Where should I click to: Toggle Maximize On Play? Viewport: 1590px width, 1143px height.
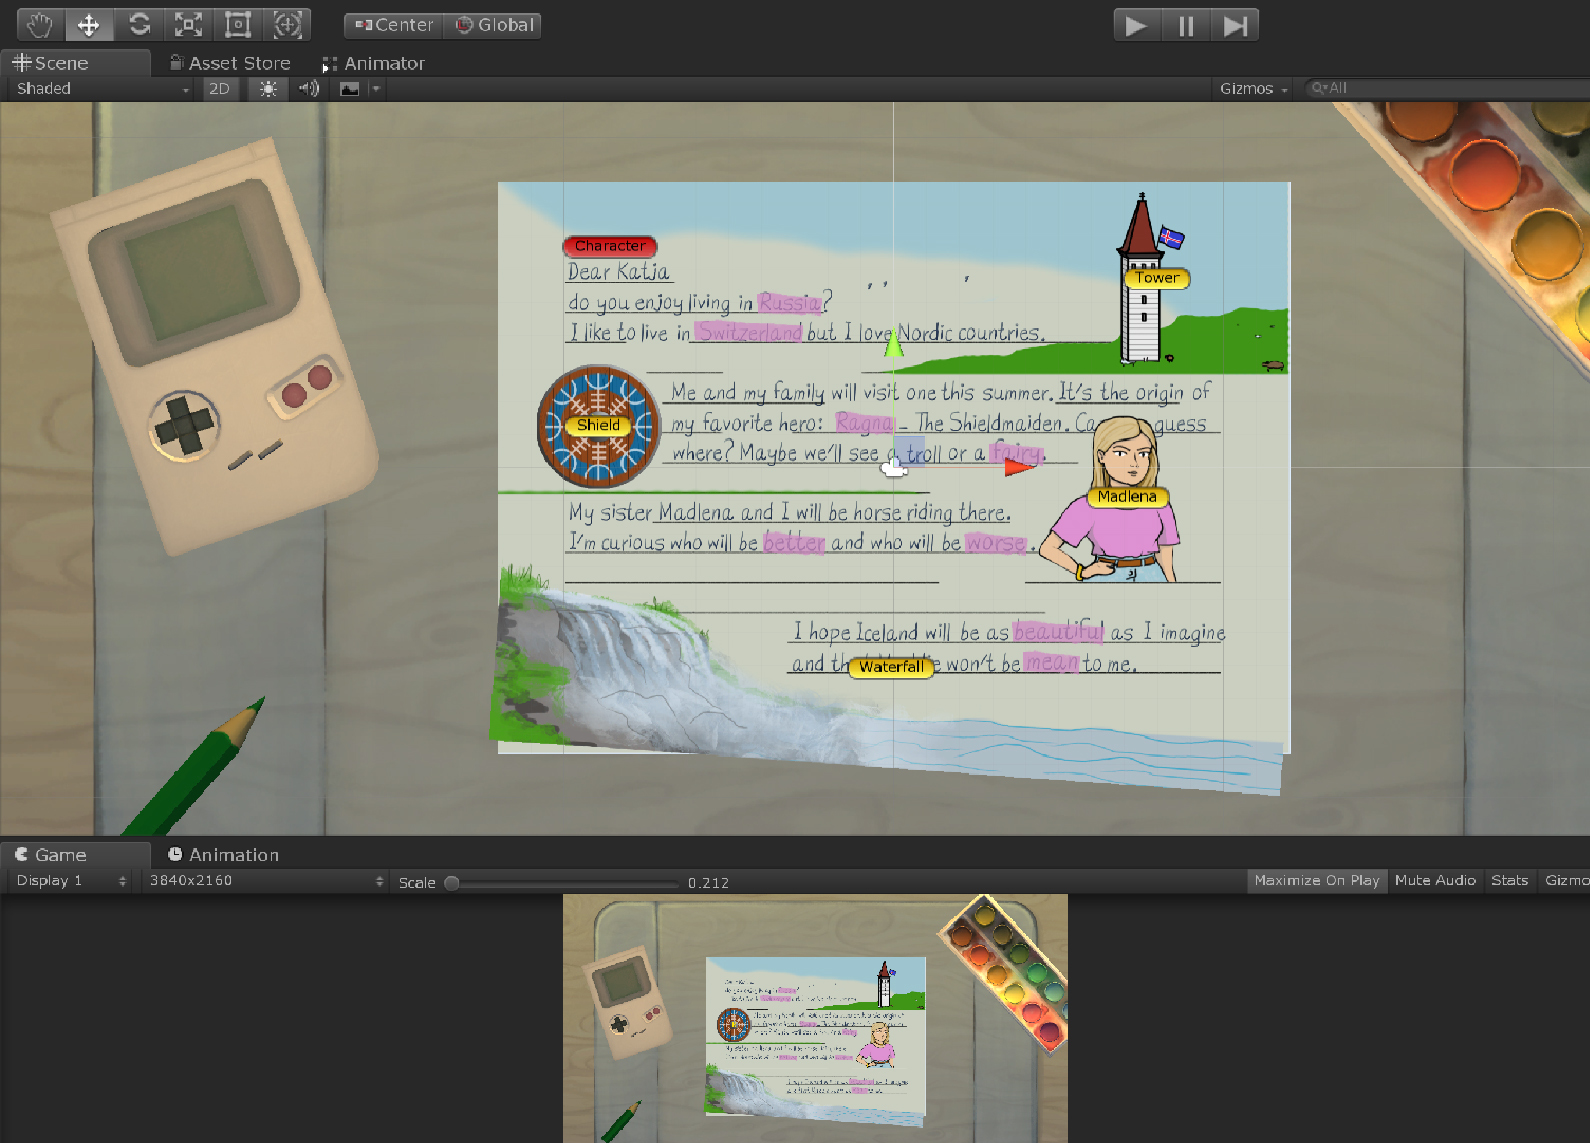coord(1316,880)
